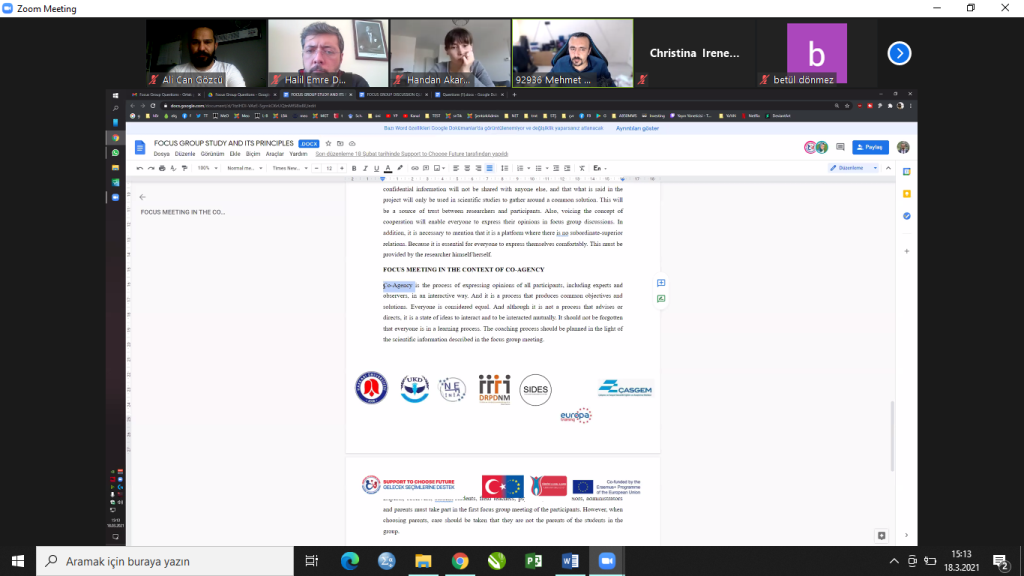Open line spacing options
This screenshot has width=1024, height=576.
point(504,168)
